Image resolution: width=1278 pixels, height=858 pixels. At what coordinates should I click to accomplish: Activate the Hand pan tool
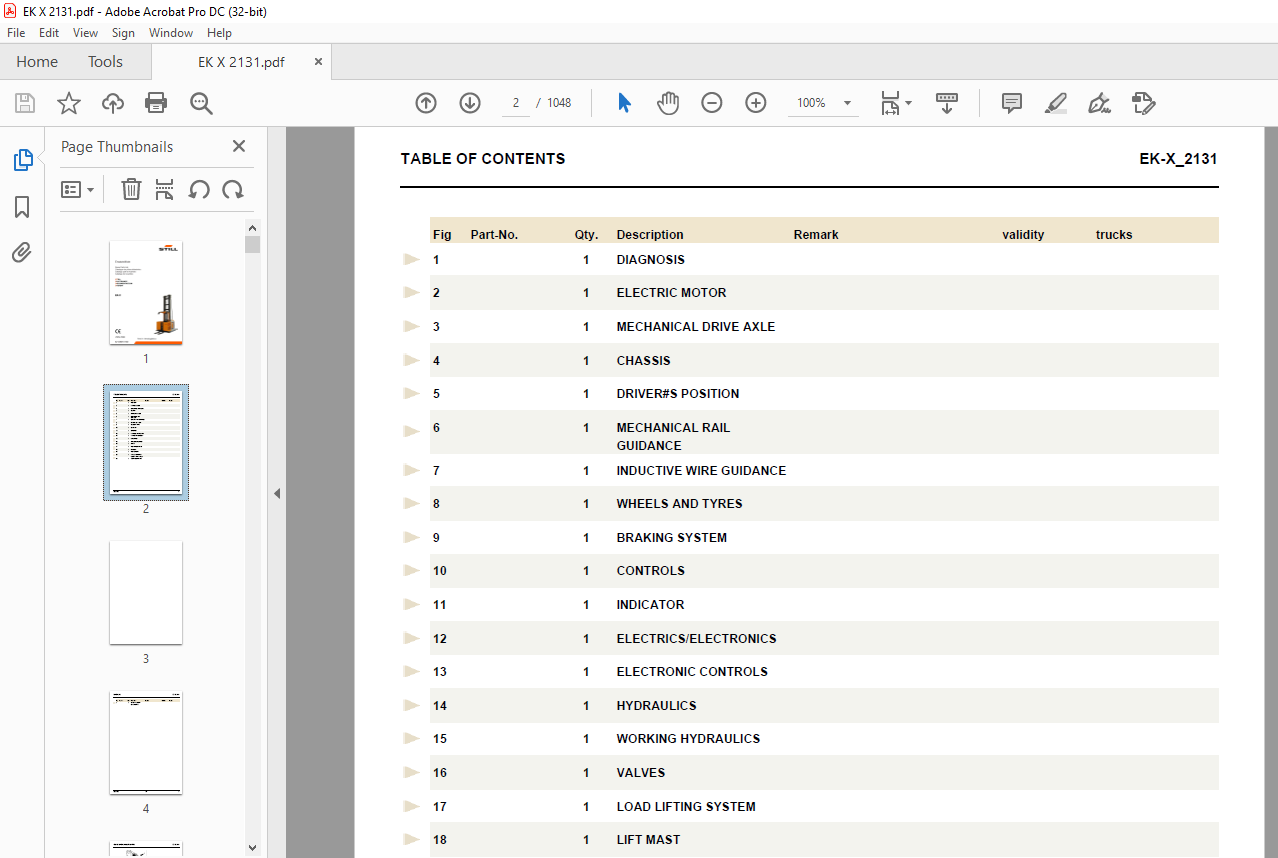pos(668,103)
